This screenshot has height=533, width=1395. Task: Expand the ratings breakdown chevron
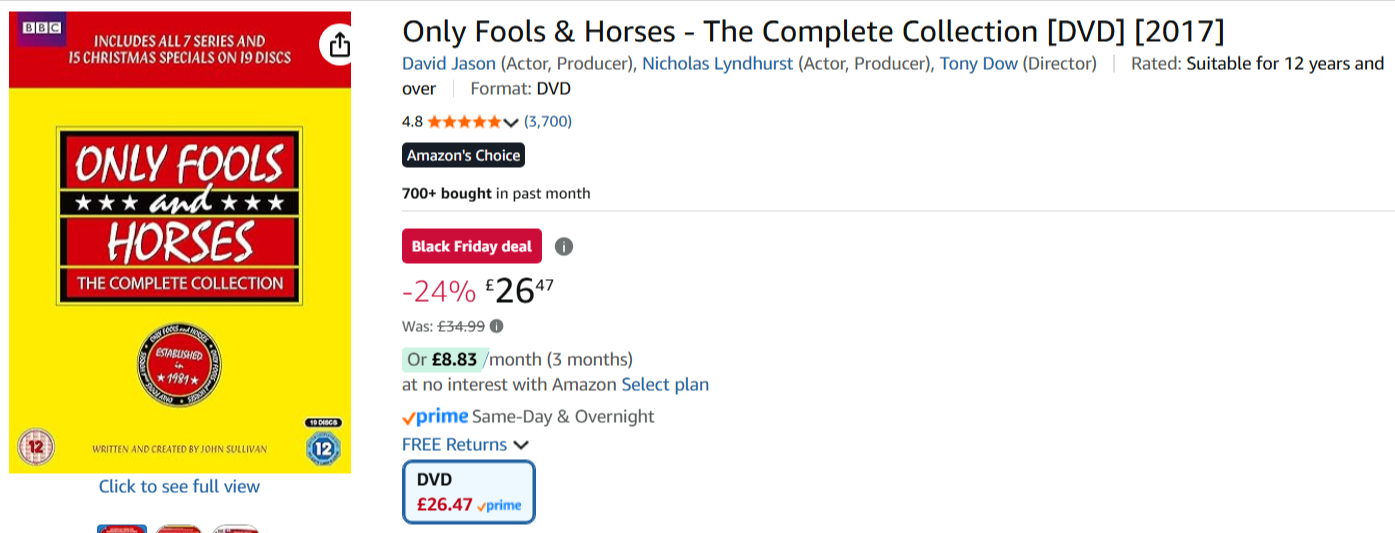511,122
